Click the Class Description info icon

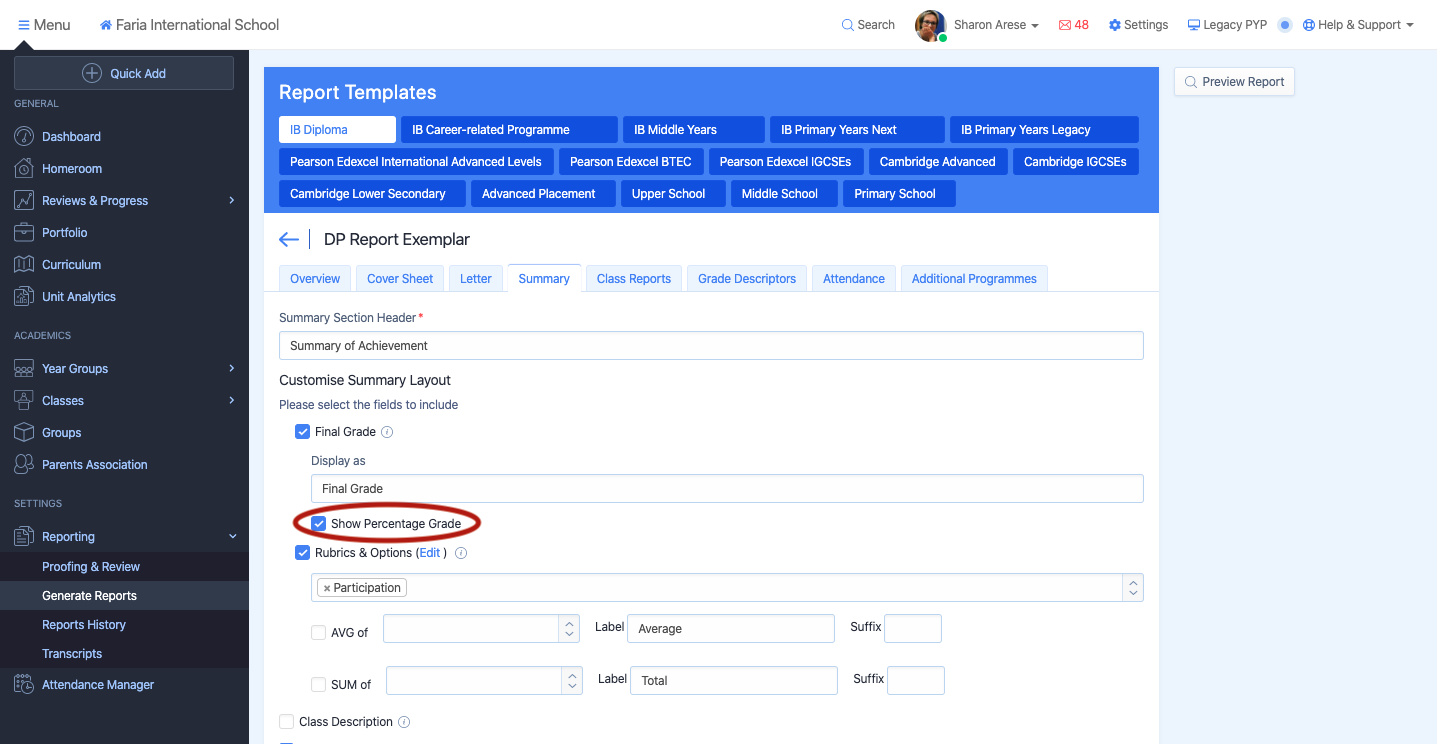coord(404,722)
